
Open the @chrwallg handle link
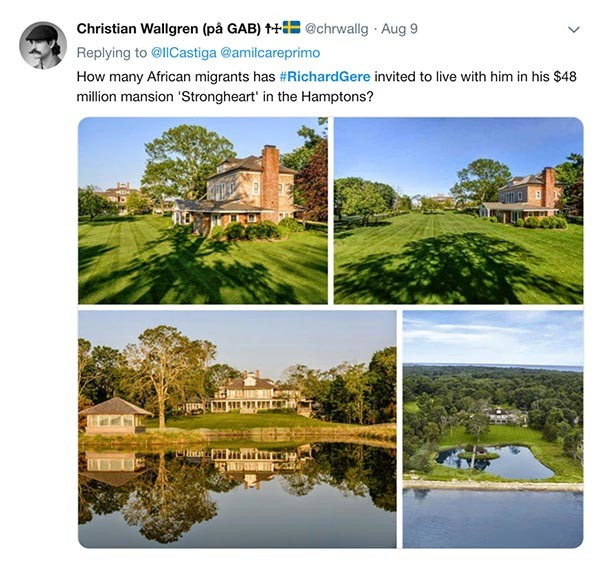pyautogui.click(x=336, y=29)
